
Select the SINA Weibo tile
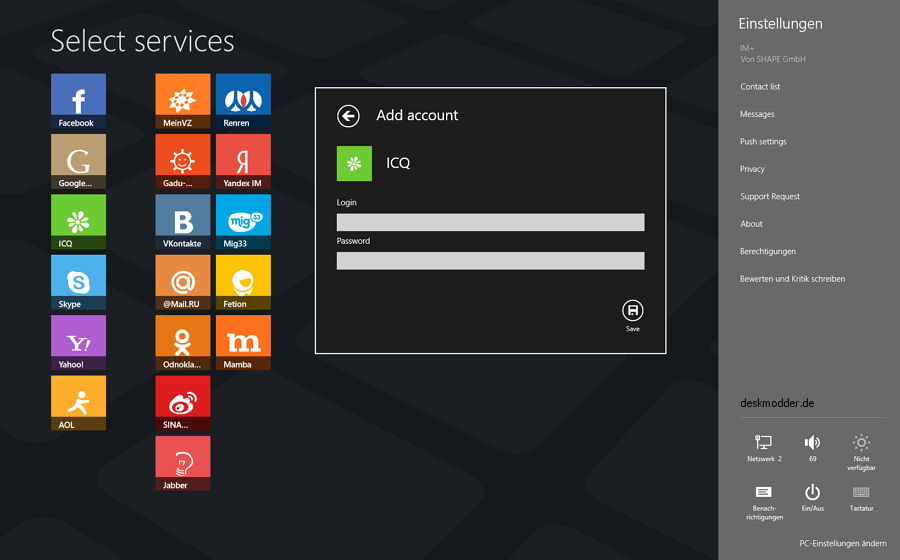tap(183, 403)
